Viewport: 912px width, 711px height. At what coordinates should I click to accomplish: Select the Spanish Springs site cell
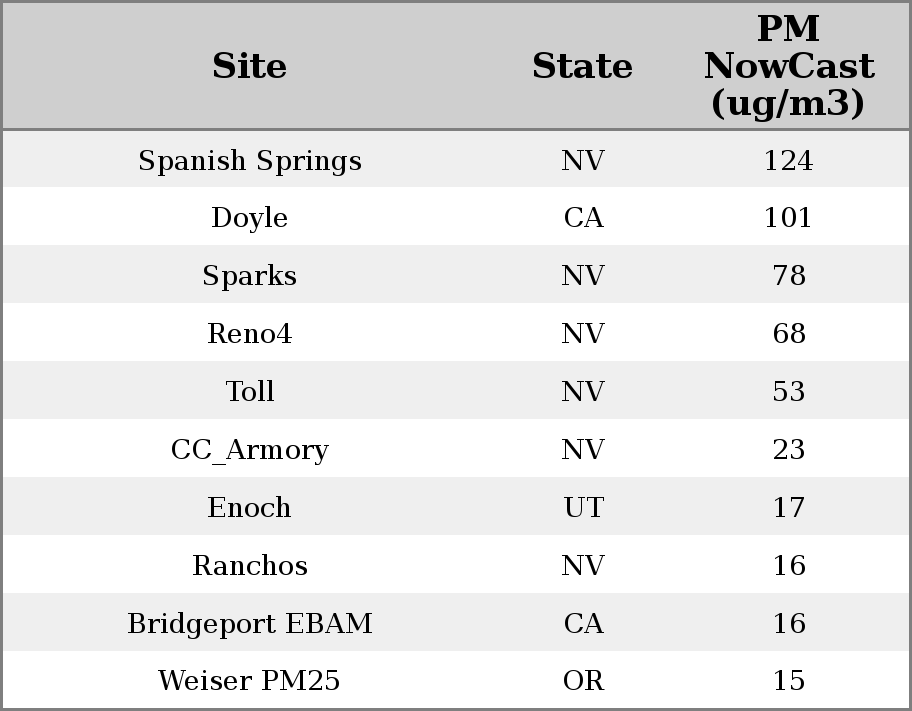click(249, 161)
